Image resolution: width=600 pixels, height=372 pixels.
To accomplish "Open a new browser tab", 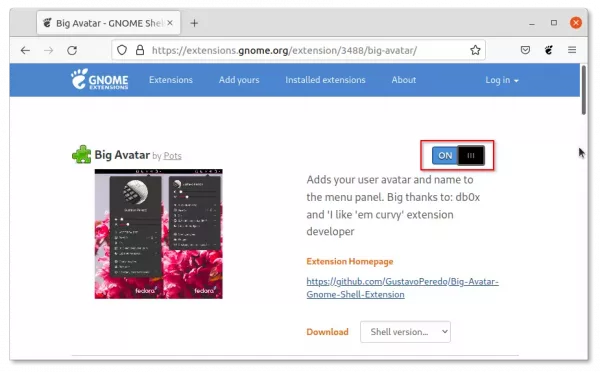I will click(x=194, y=23).
